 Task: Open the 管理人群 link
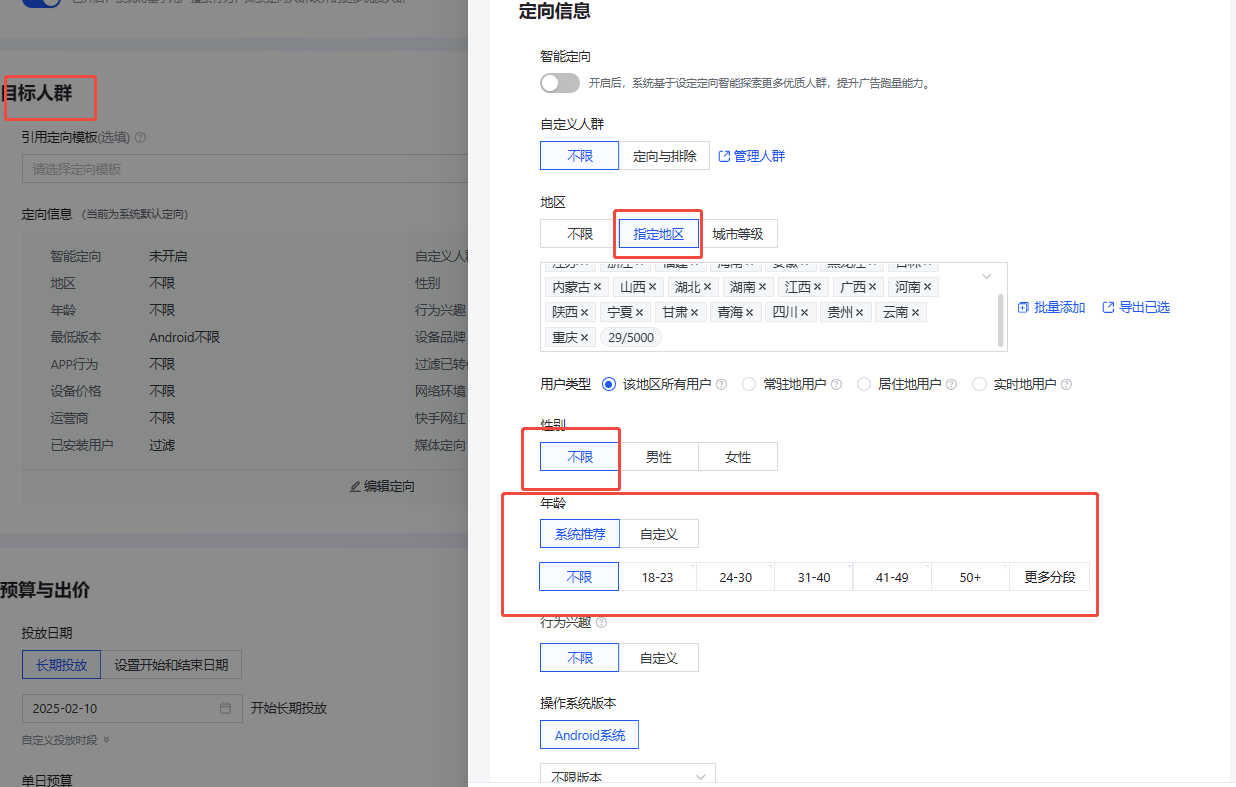752,156
